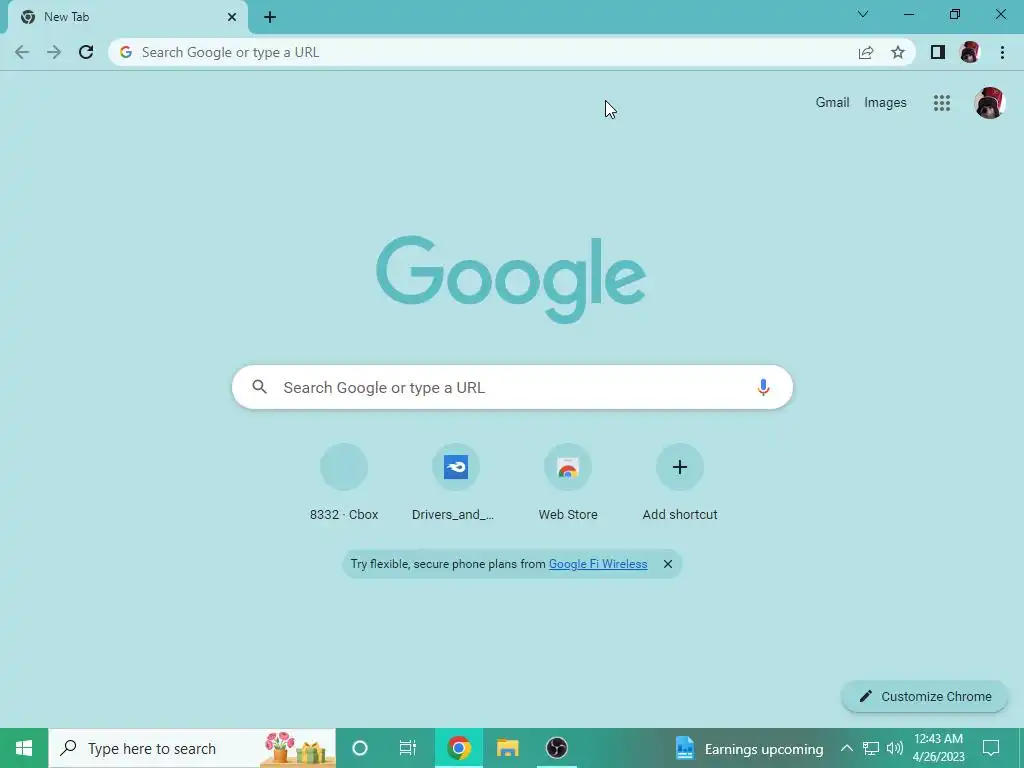Open Gmail link
This screenshot has width=1024, height=768.
tap(832, 103)
